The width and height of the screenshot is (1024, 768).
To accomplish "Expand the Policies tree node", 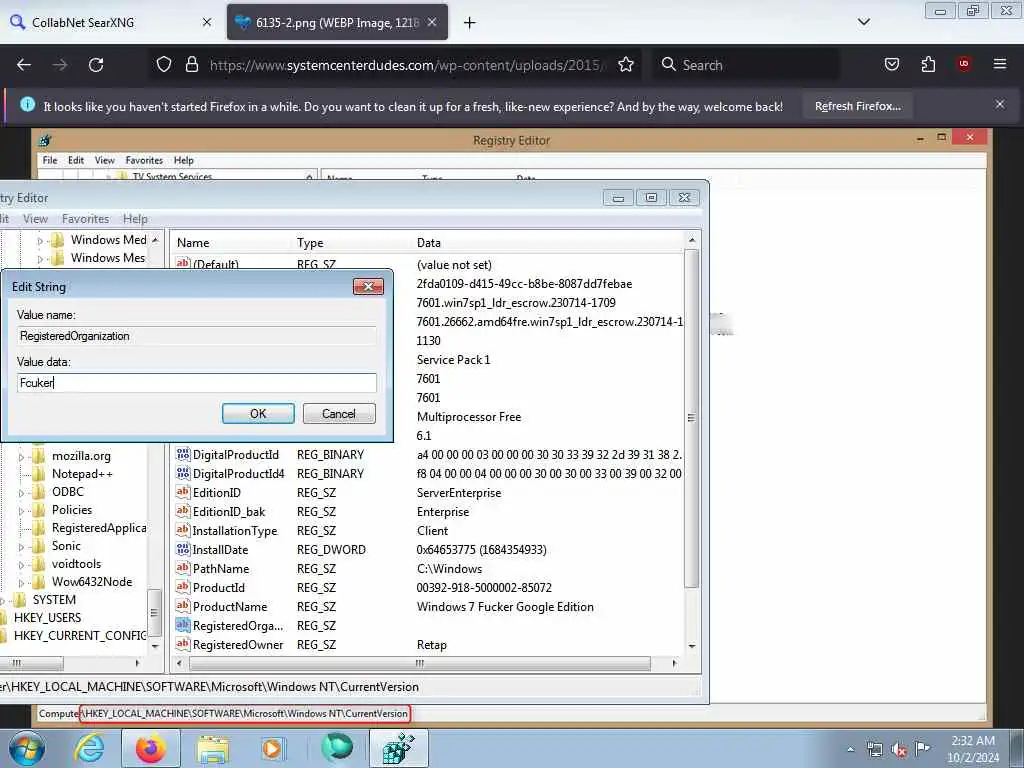I will click(x=22, y=511).
